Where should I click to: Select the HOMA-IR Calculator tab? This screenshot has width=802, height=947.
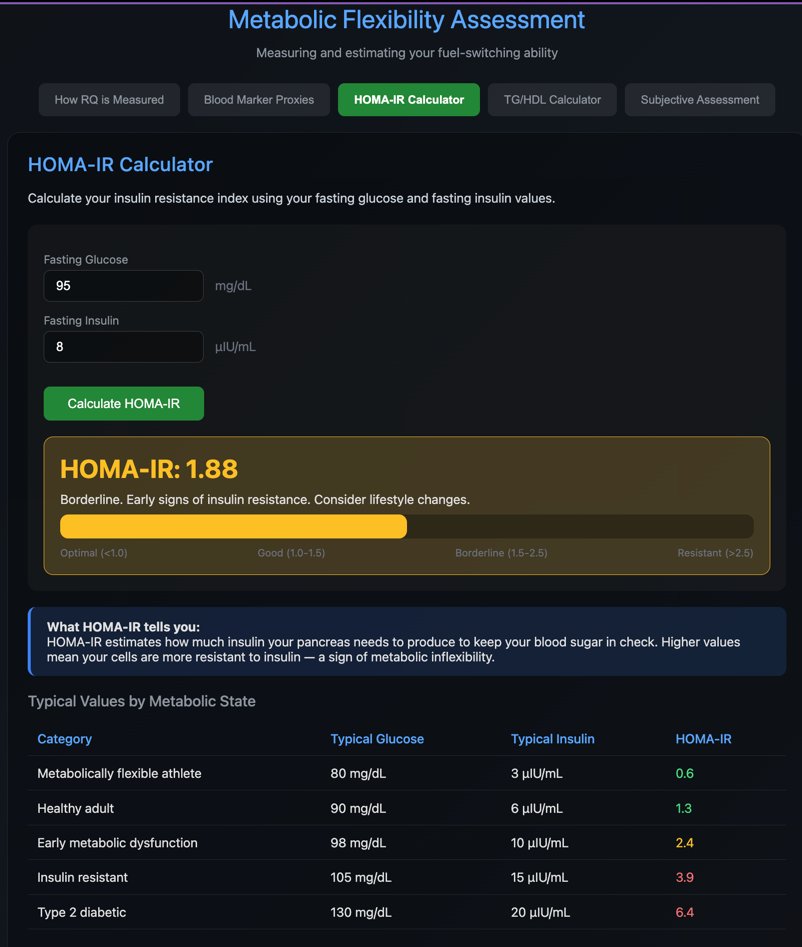point(409,100)
